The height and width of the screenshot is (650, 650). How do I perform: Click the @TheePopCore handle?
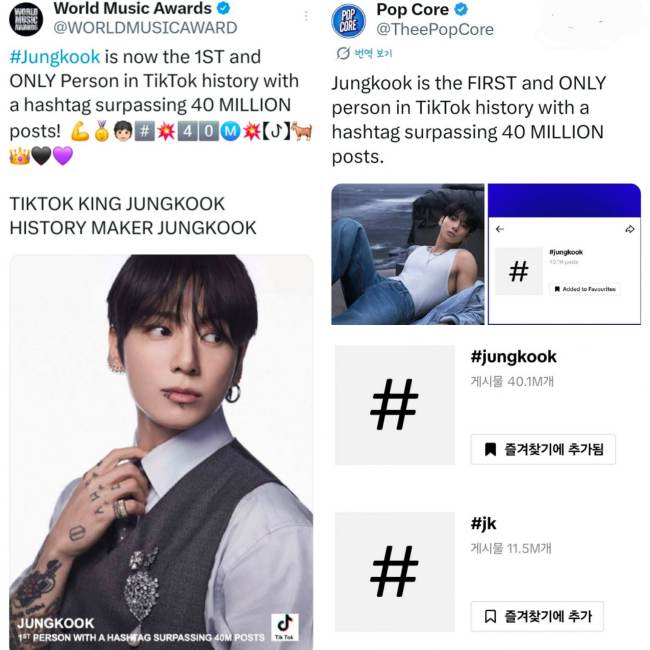(x=435, y=29)
